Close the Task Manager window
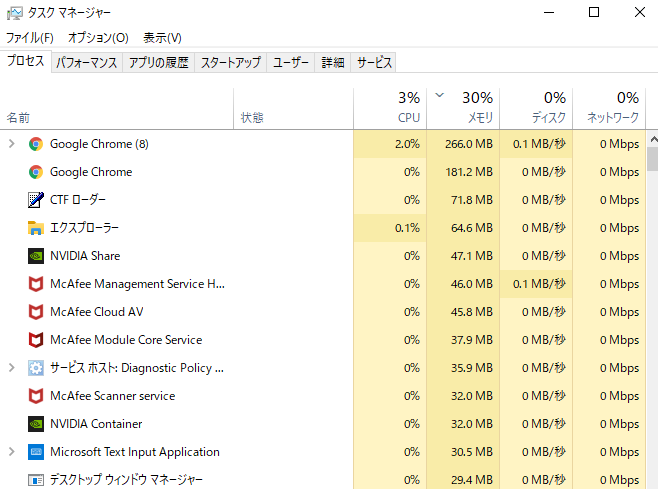This screenshot has width=658, height=489. (x=640, y=13)
